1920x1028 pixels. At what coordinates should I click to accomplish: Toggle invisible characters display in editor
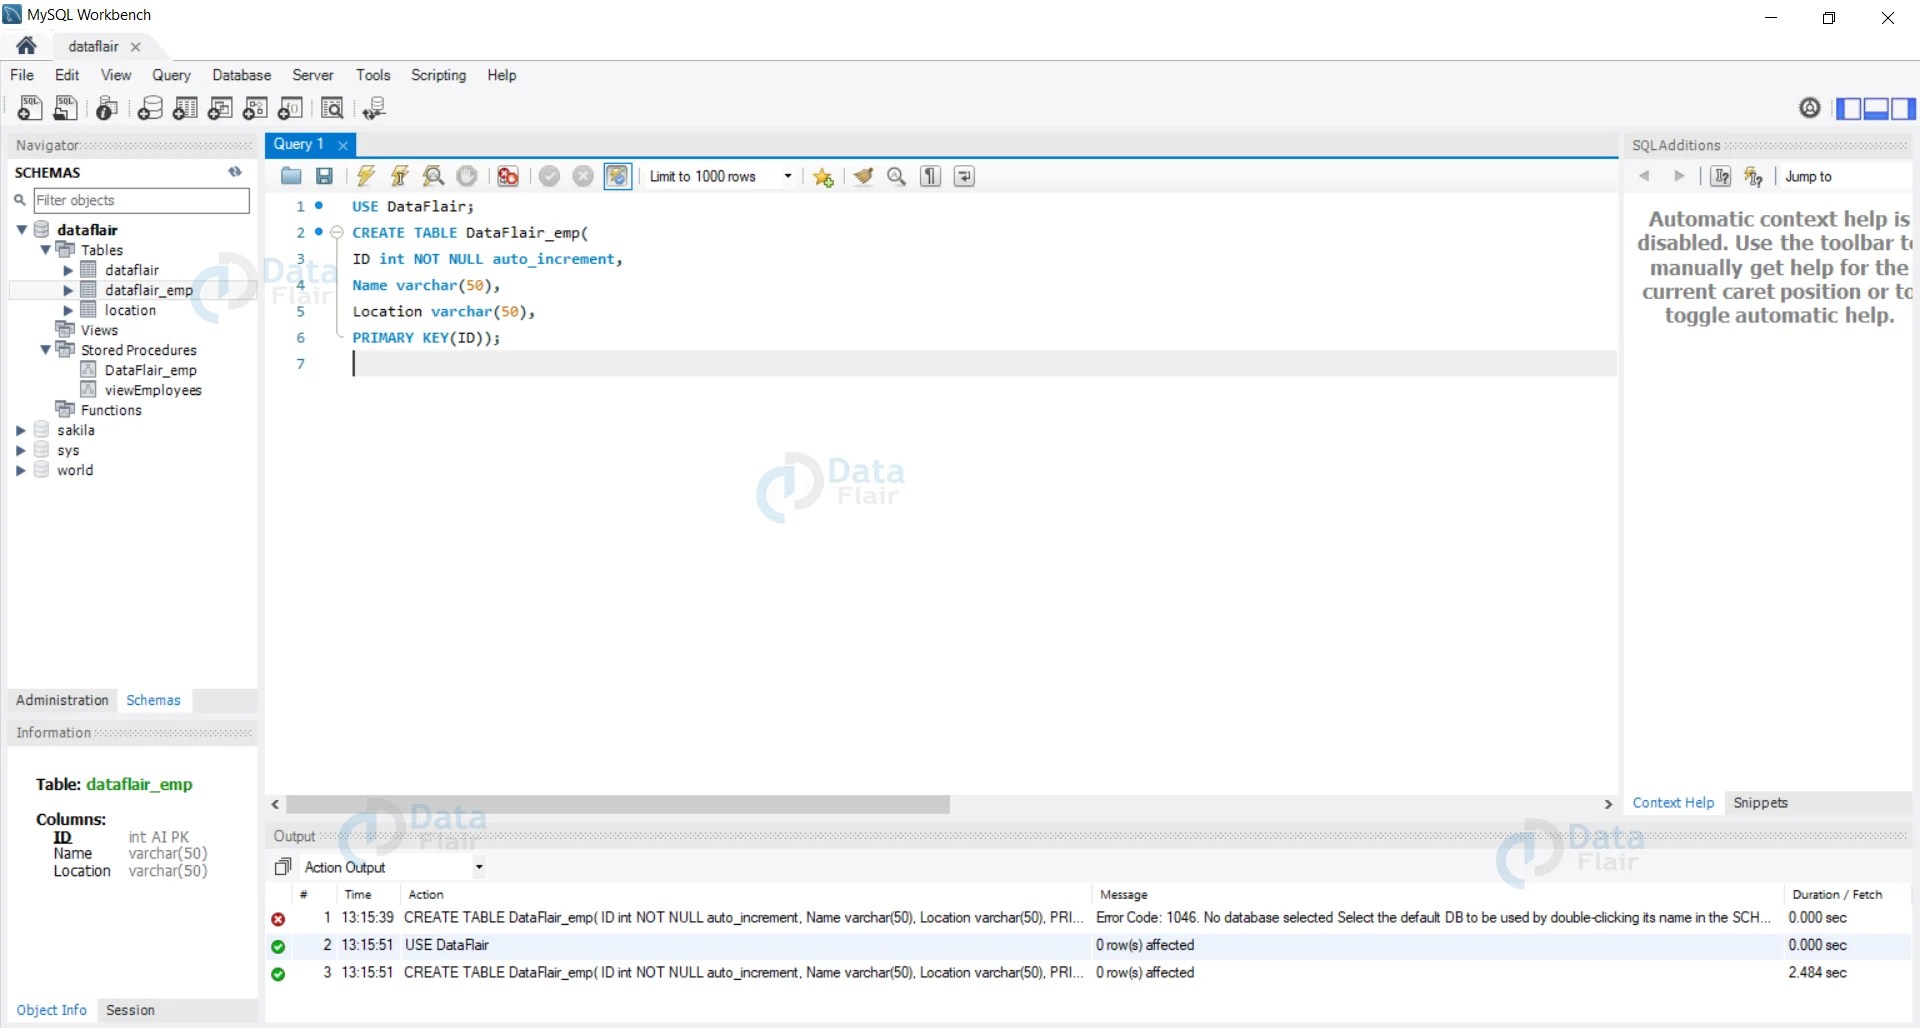[x=930, y=176]
